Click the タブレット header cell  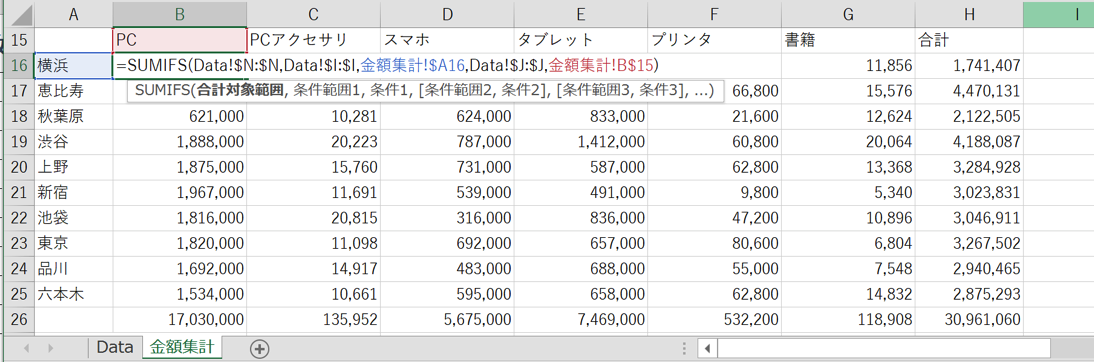[580, 40]
